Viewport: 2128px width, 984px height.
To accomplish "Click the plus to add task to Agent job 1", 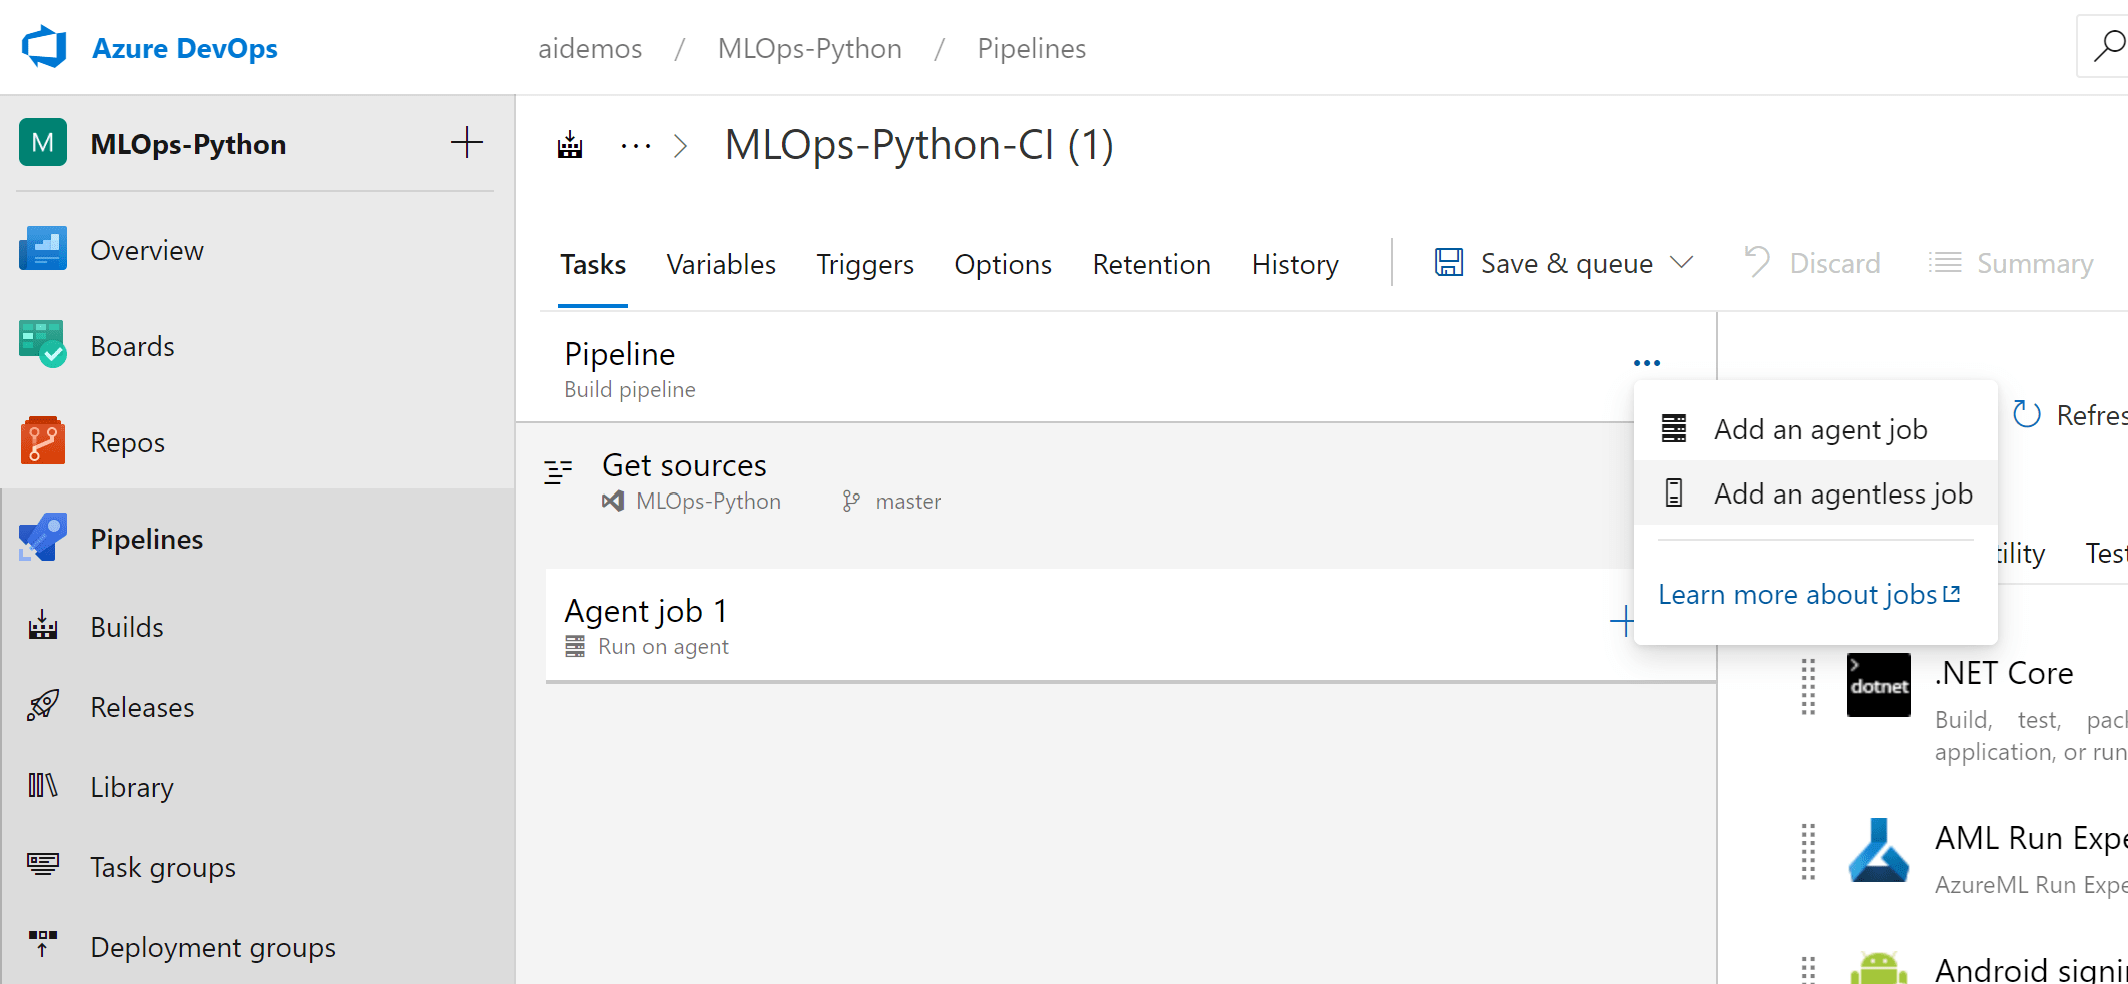I will point(1622,622).
